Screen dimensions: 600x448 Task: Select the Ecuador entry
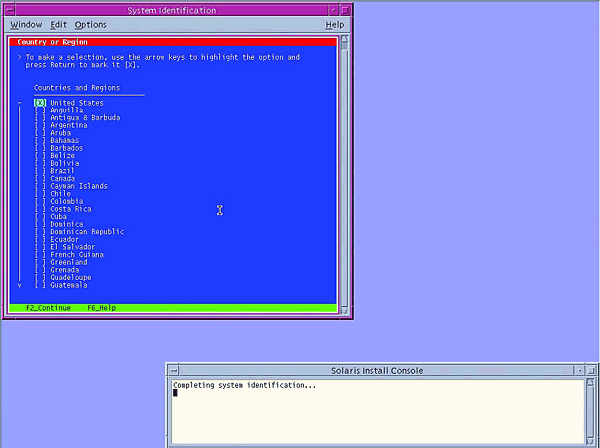[64, 239]
